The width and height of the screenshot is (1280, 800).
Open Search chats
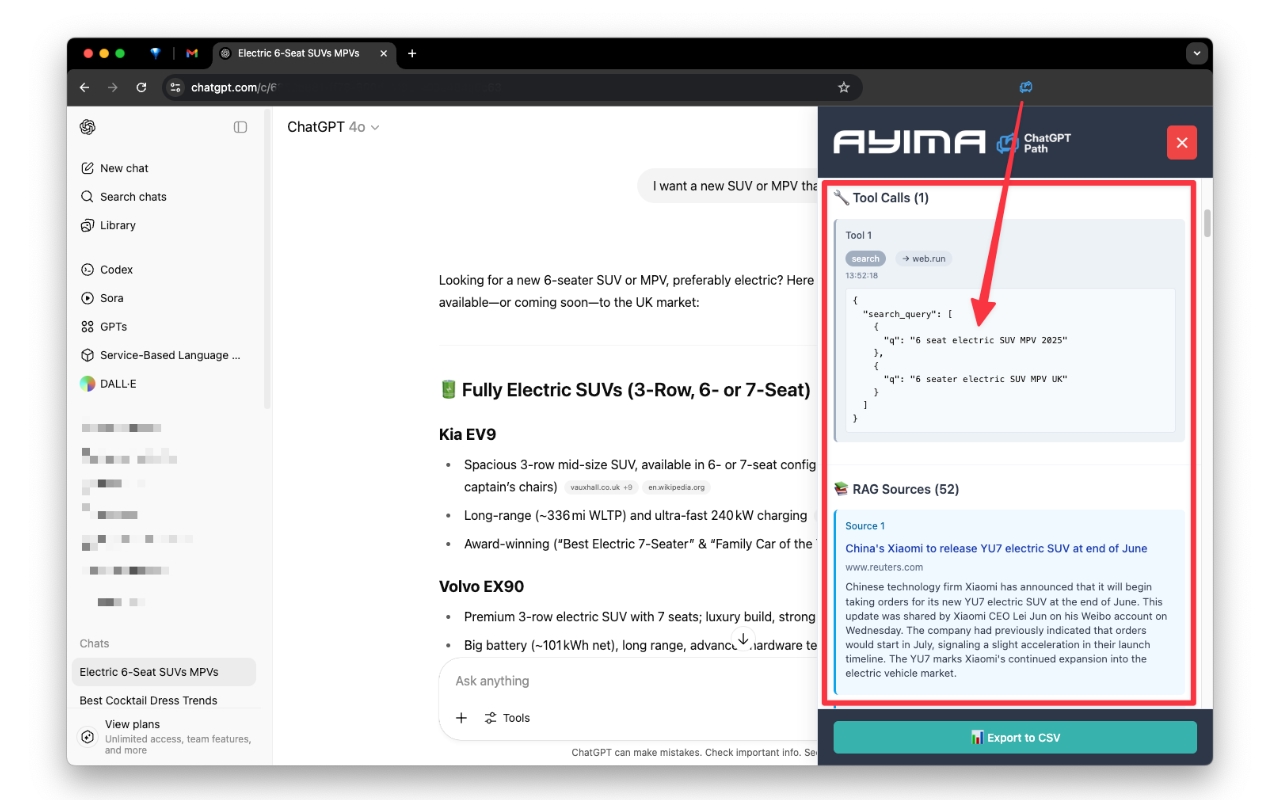[124, 197]
